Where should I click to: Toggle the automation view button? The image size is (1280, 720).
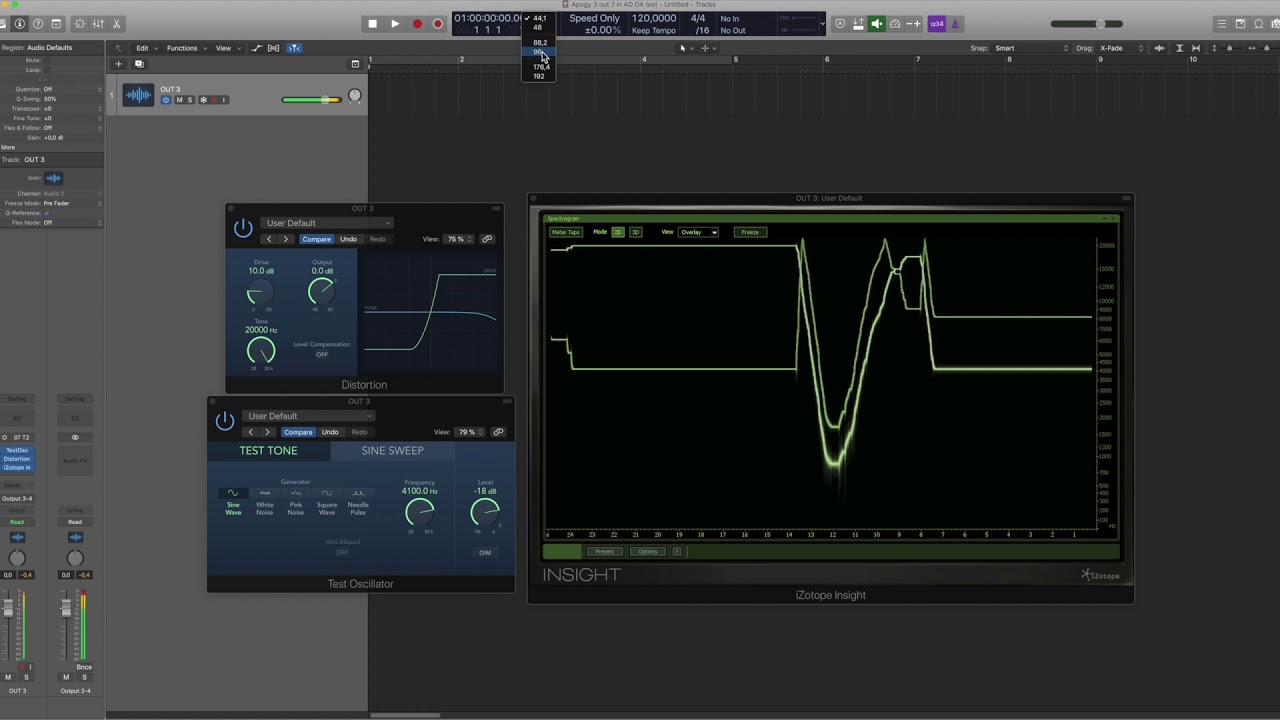(257, 48)
